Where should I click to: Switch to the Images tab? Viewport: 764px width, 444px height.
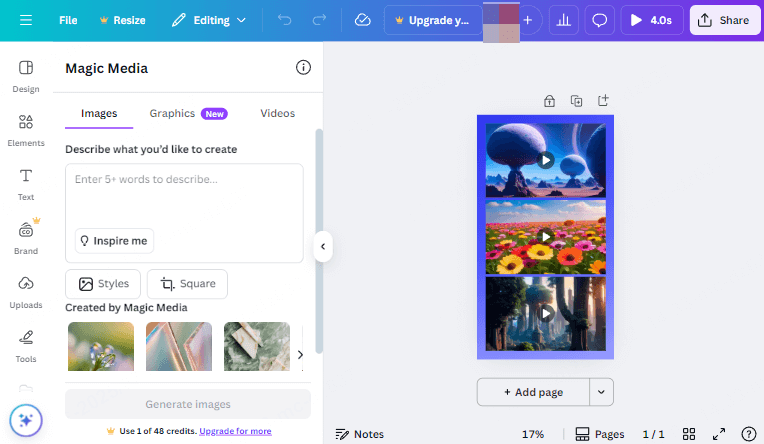tap(99, 114)
